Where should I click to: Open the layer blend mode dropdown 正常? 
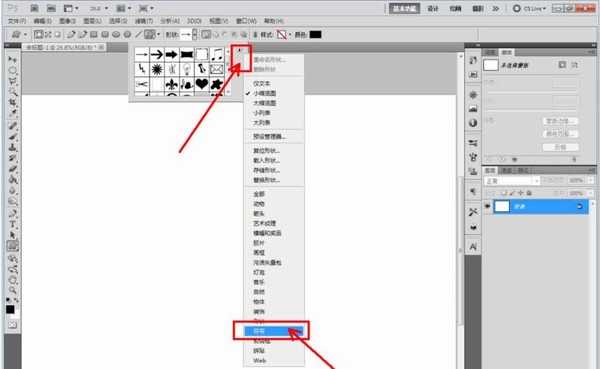click(512, 181)
